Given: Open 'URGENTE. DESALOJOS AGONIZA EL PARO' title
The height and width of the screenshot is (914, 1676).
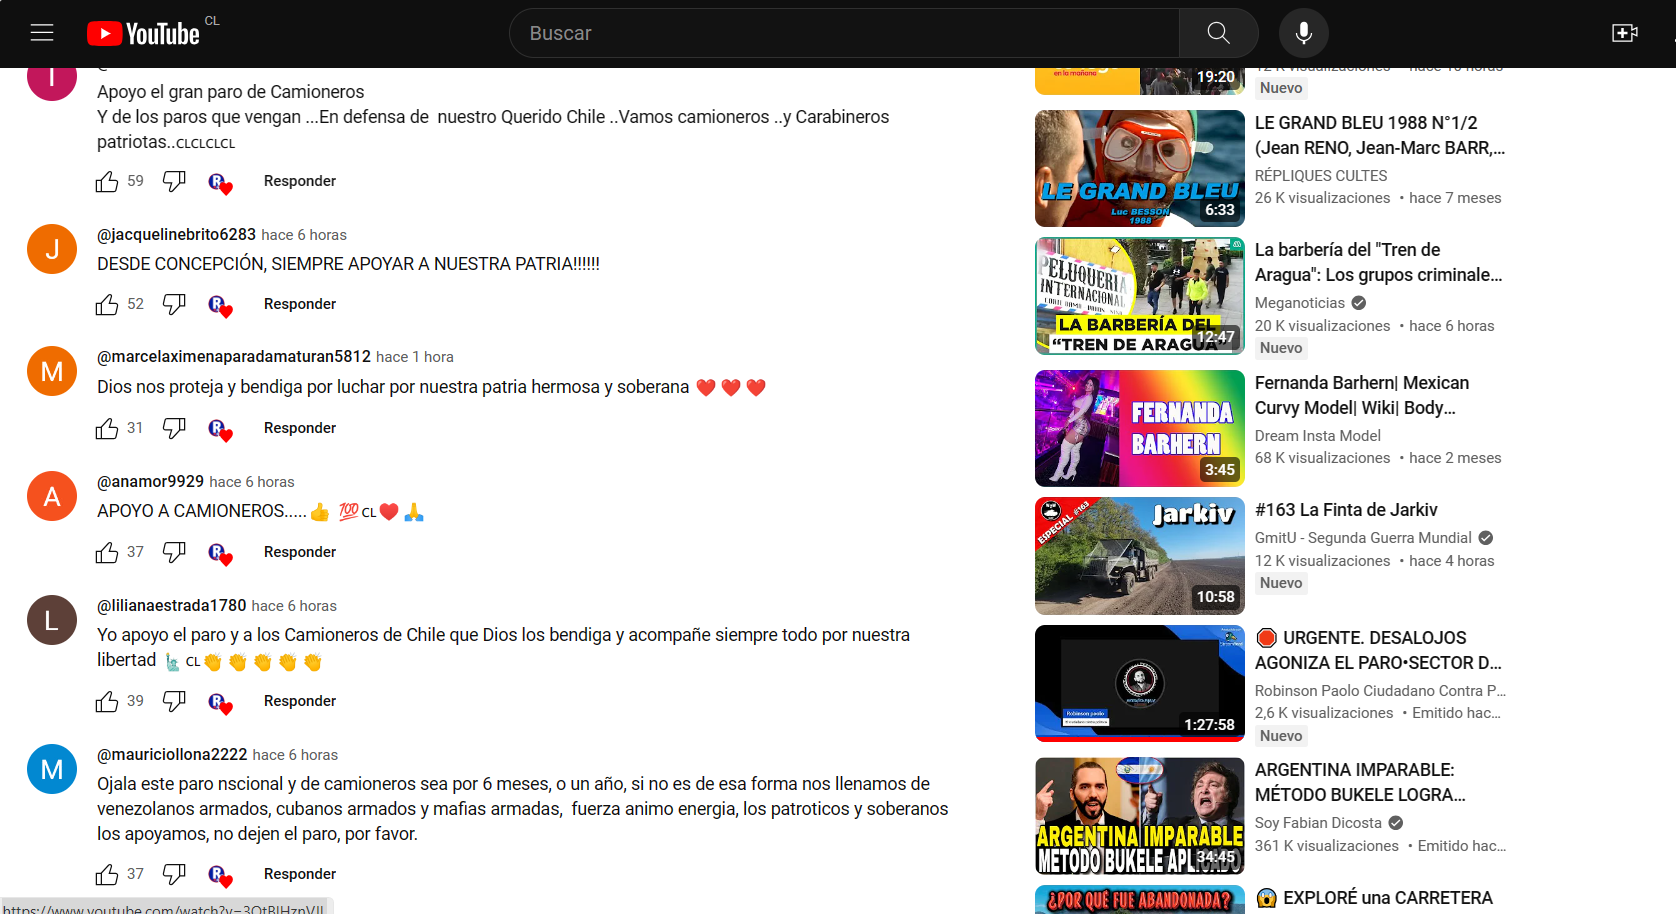Looking at the screenshot, I should (1380, 650).
